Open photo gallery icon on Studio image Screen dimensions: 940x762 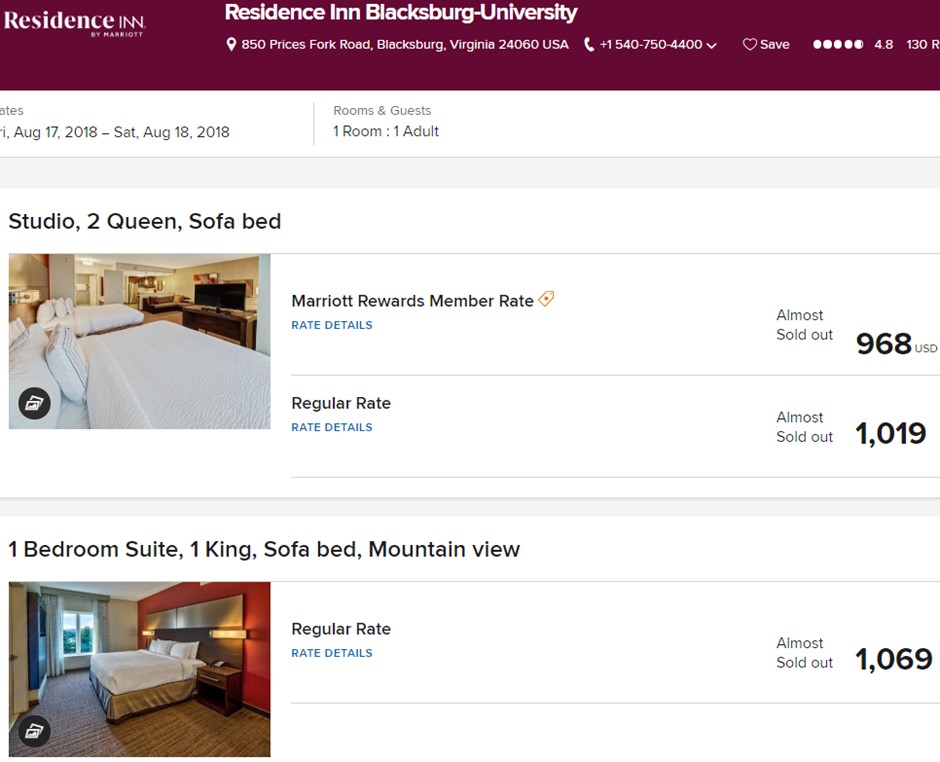click(x=35, y=403)
